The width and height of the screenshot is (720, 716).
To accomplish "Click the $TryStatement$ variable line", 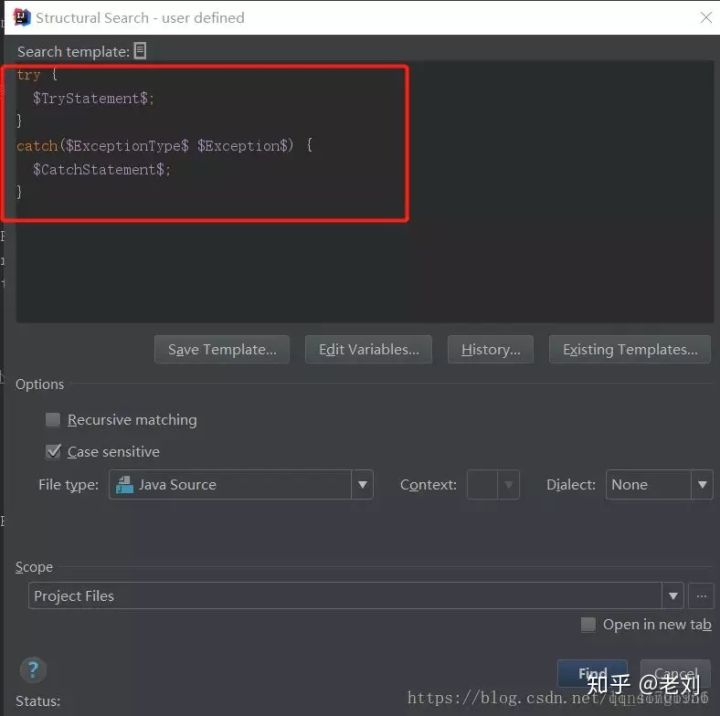I will (94, 98).
